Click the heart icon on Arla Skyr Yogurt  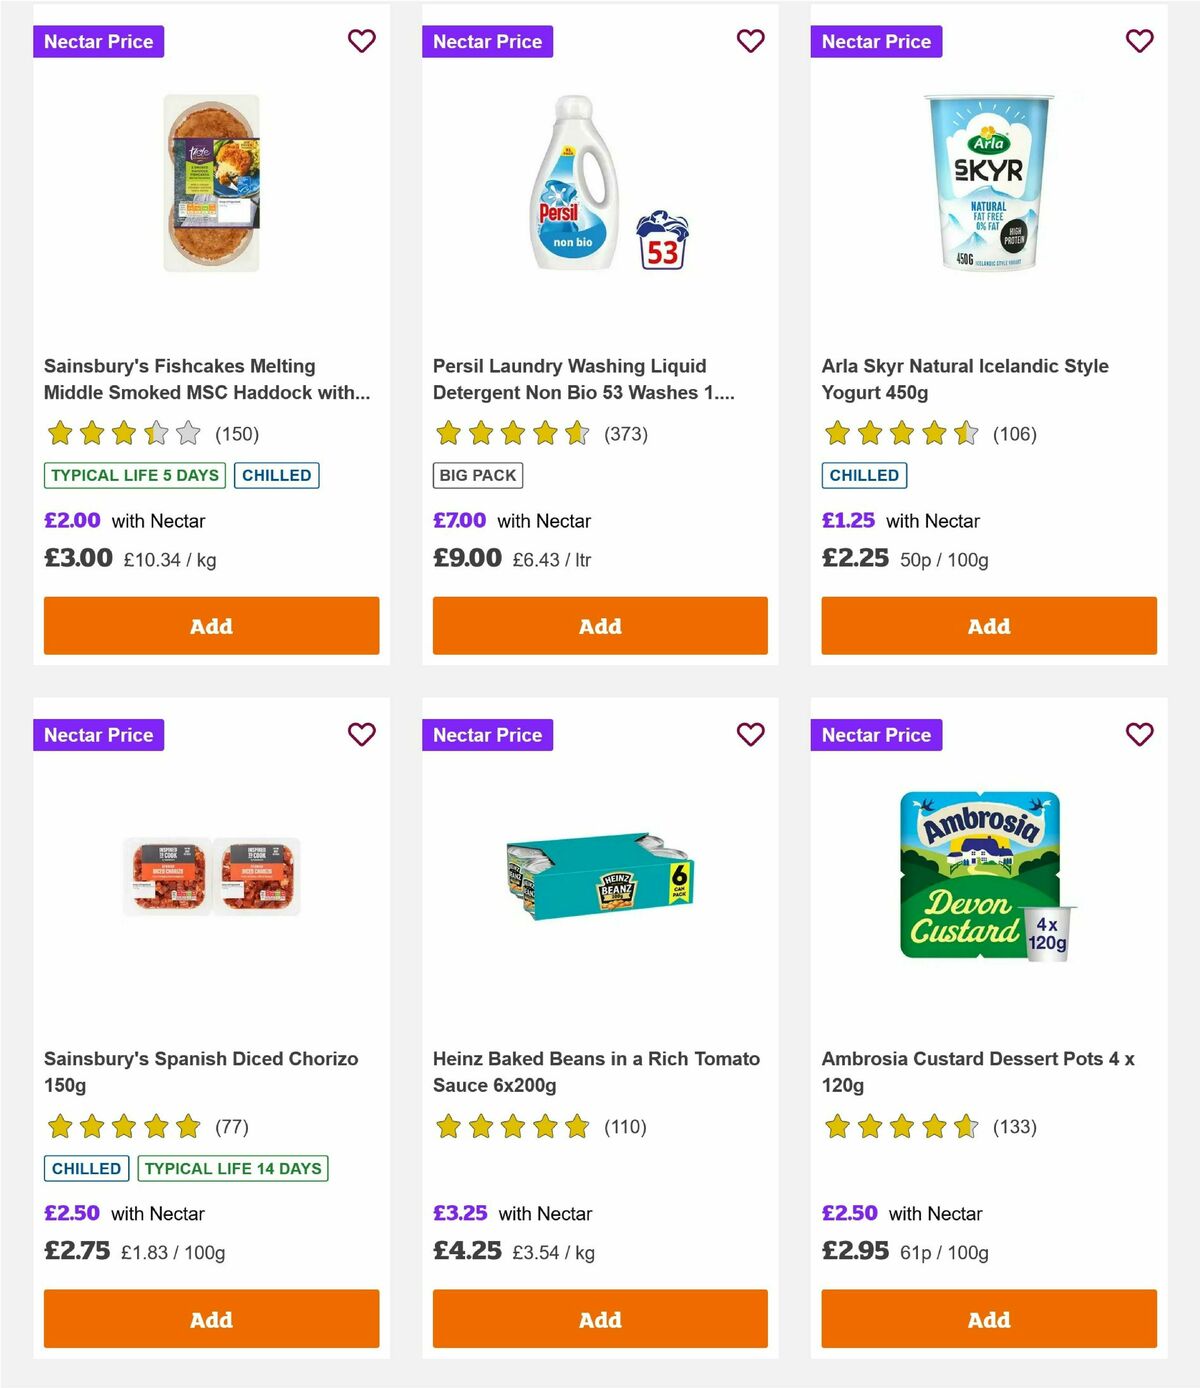[x=1139, y=41]
